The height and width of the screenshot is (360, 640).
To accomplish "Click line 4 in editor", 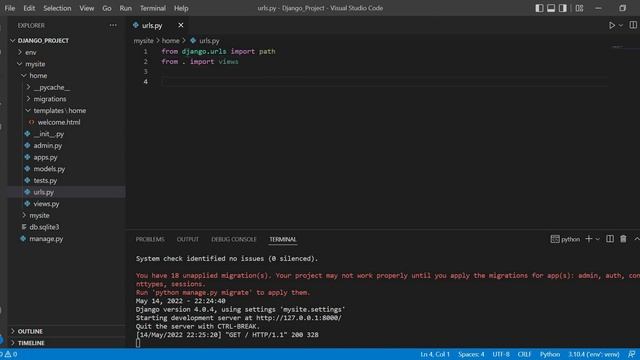I will [384, 82].
